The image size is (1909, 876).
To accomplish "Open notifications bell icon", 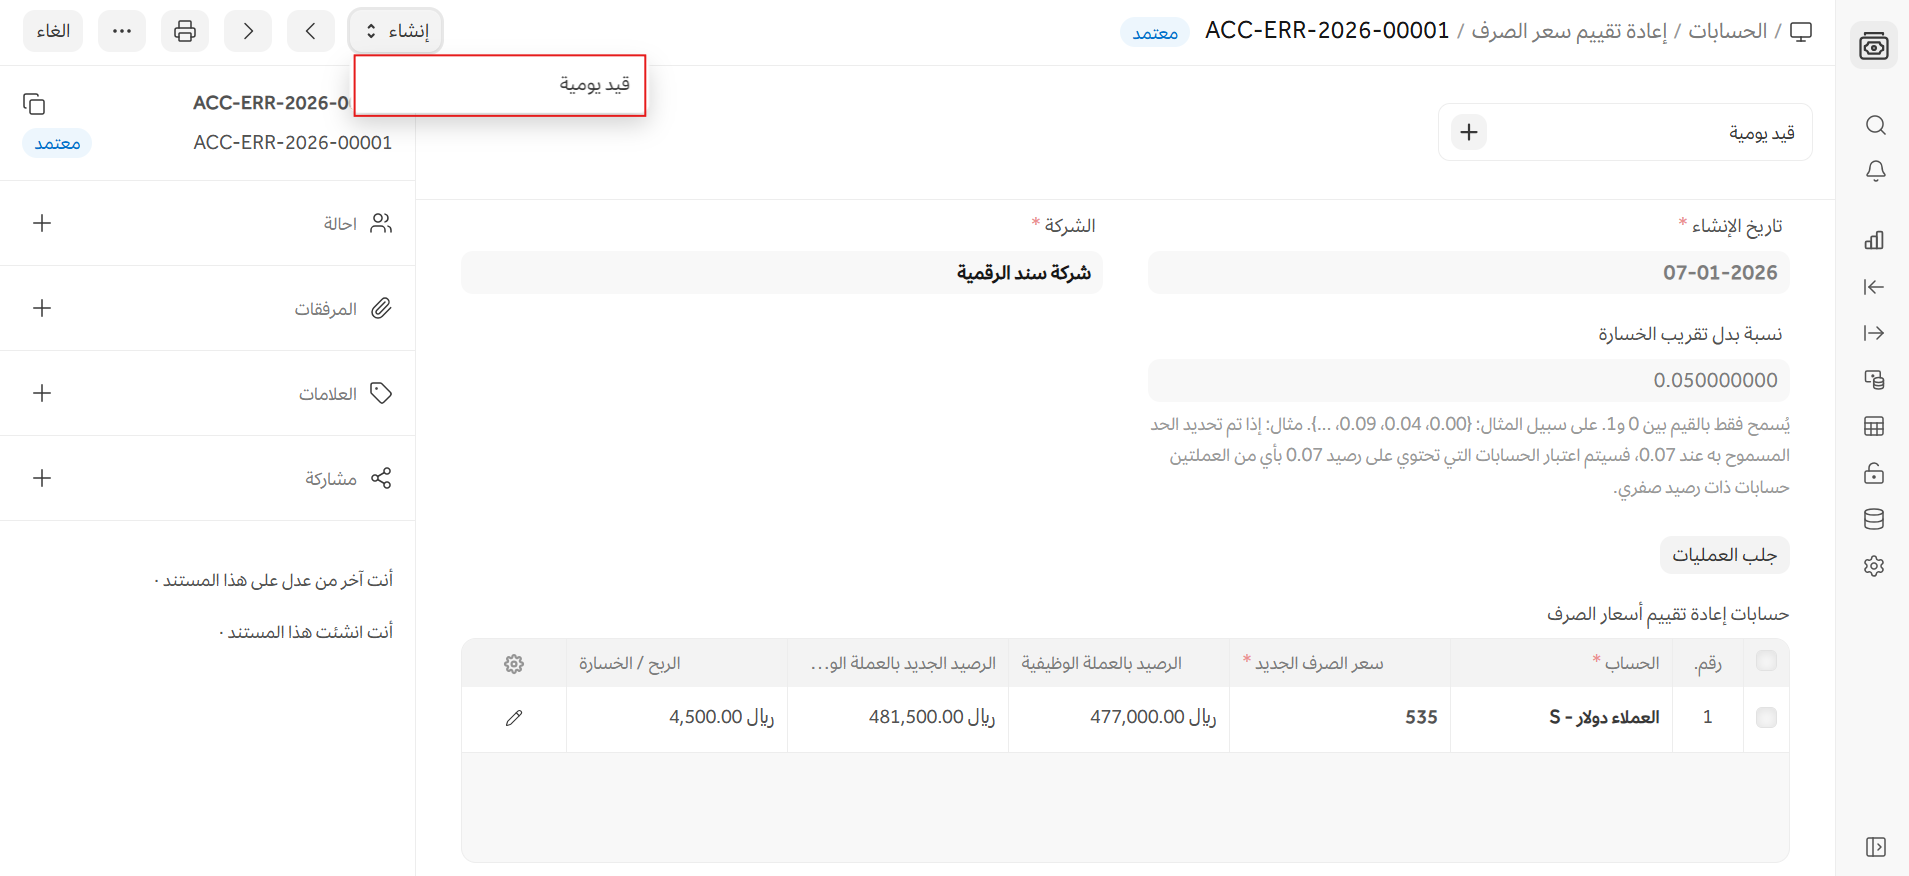I will [x=1875, y=171].
